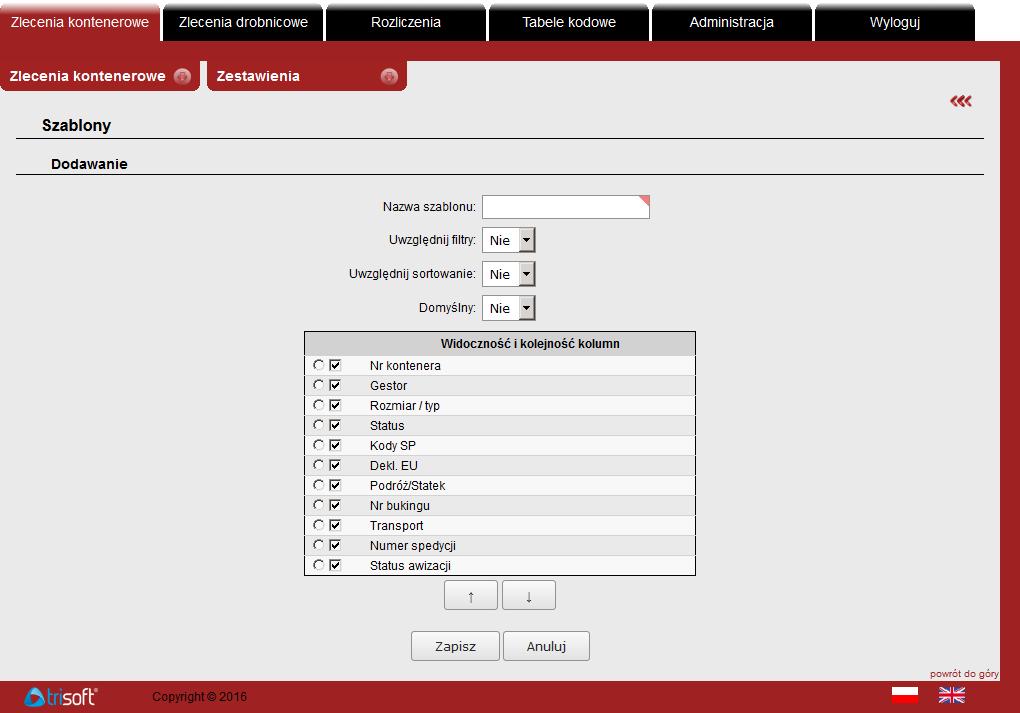Click the Nr kontenera column label

[405, 366]
